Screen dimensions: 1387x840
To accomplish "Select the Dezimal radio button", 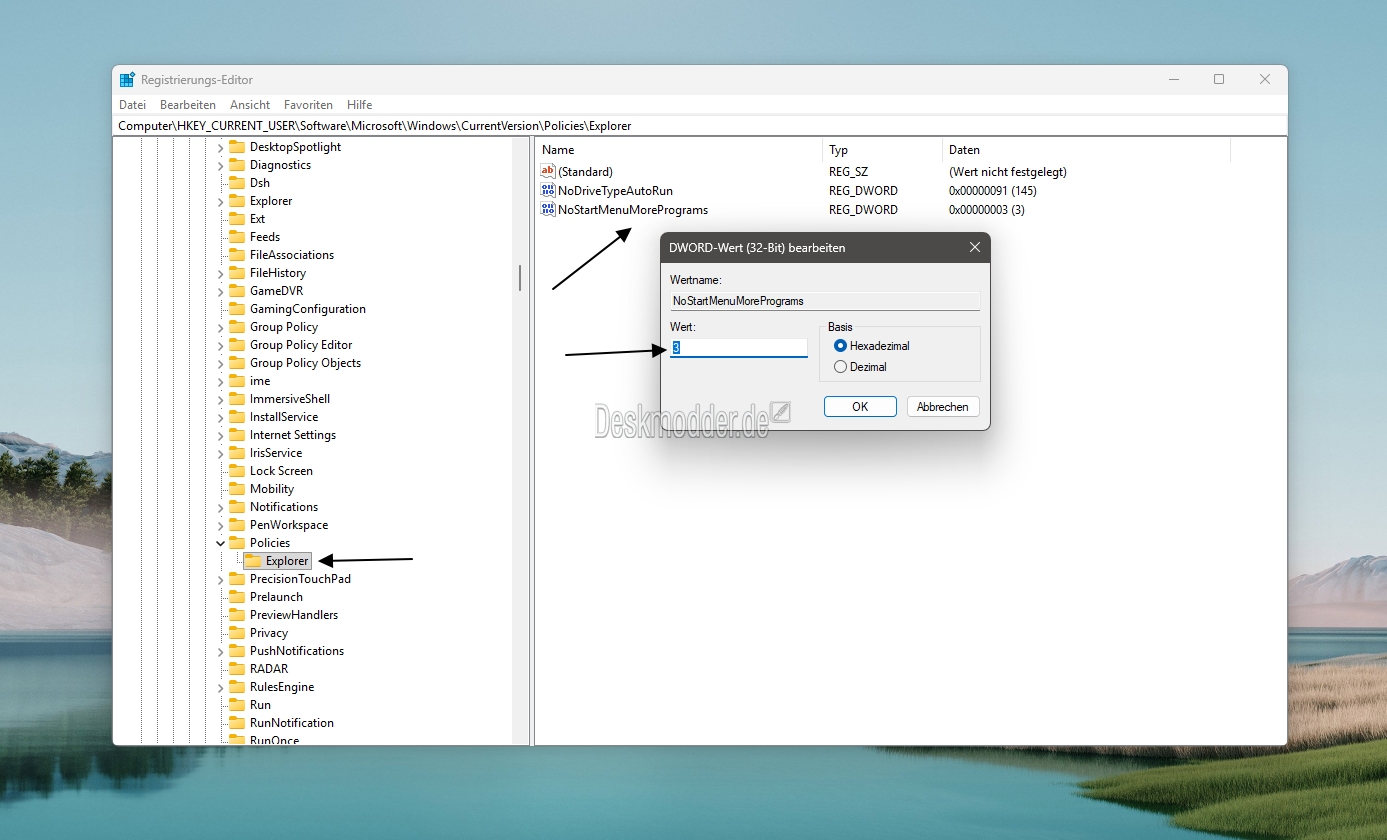I will [840, 367].
